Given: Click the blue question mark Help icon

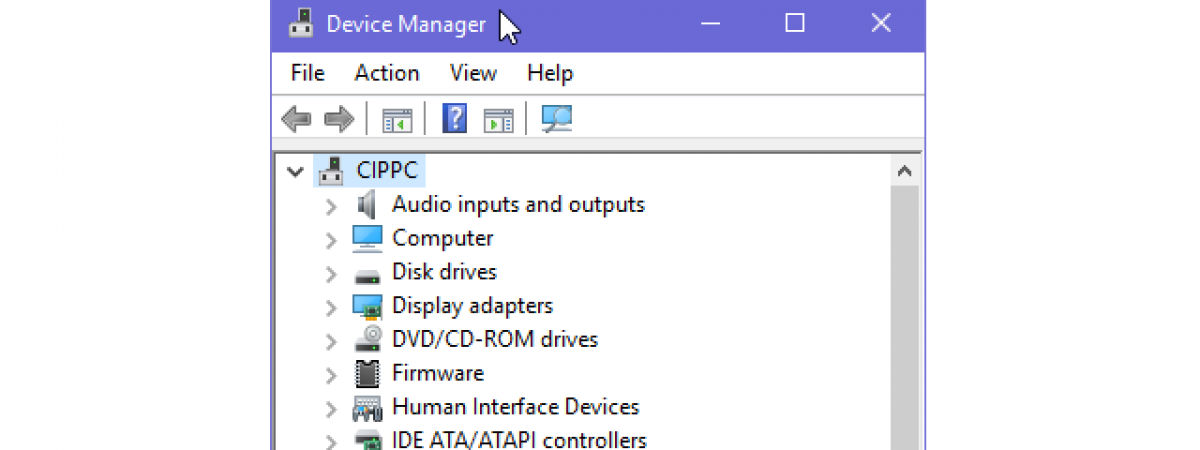Looking at the screenshot, I should point(454,119).
